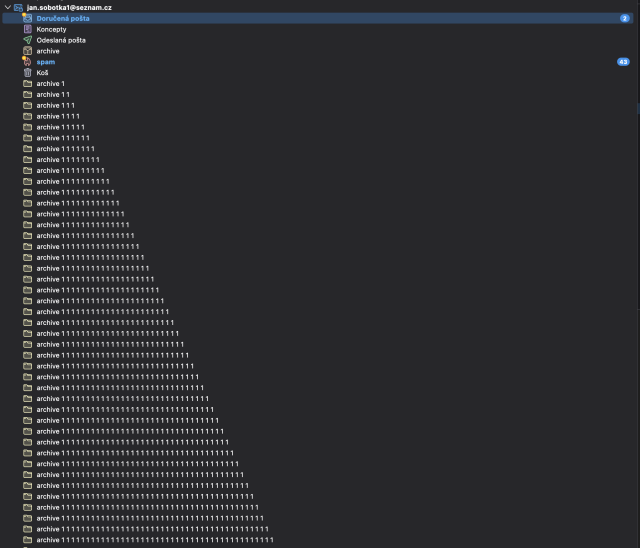Viewport: 640px width, 548px height.
Task: Click the spam folder flame icon
Action: 28,62
